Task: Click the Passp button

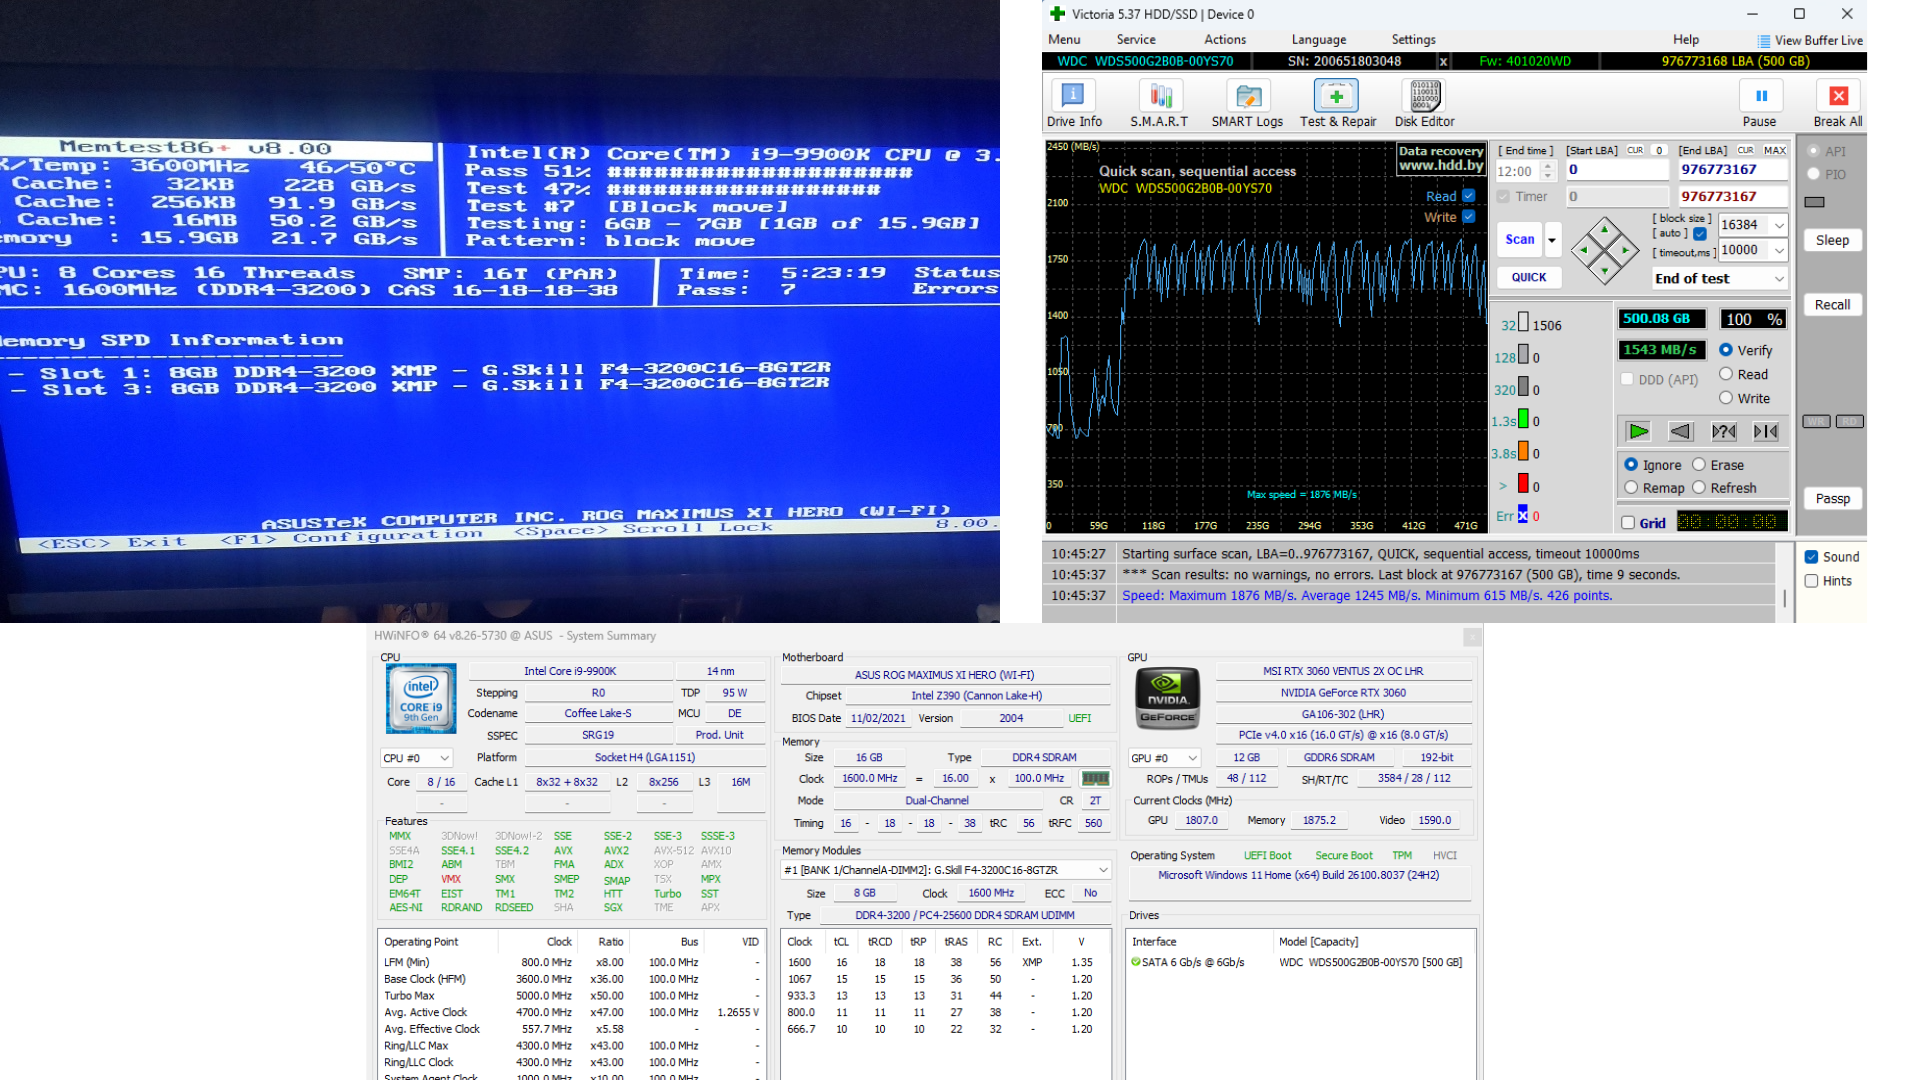Action: coord(1832,498)
